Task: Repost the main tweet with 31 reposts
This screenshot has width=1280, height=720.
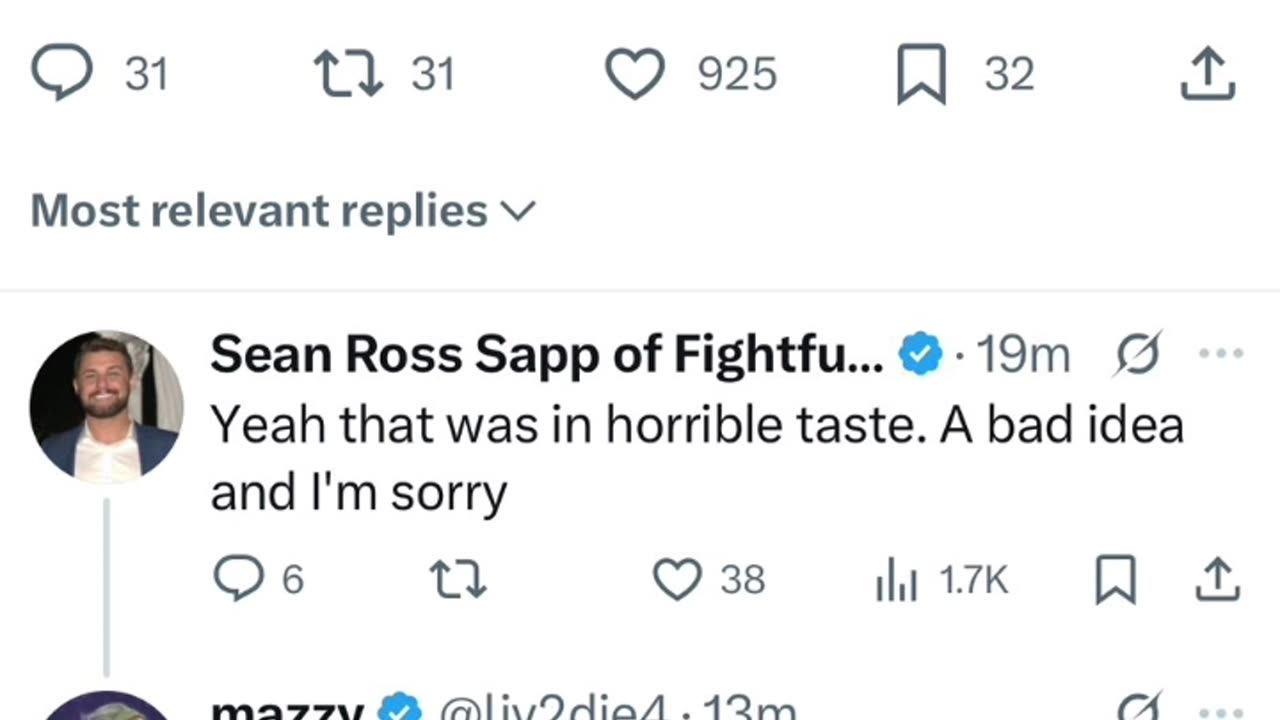Action: [348, 75]
